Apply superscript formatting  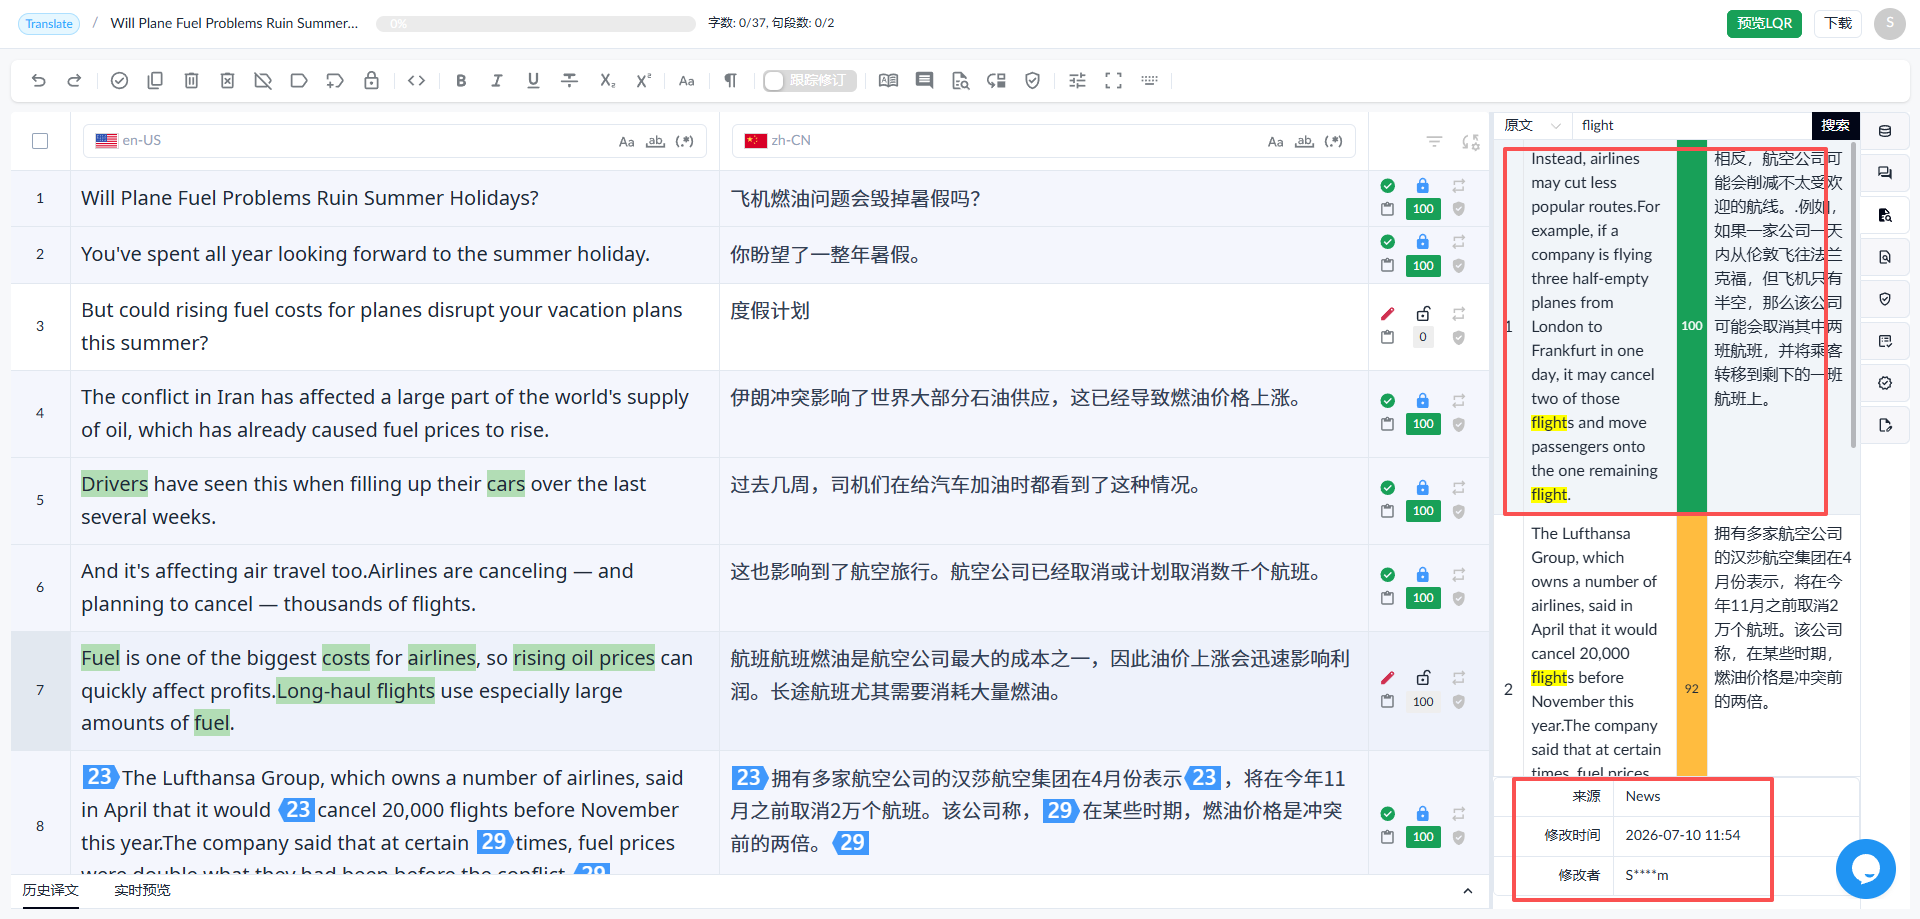pos(643,81)
